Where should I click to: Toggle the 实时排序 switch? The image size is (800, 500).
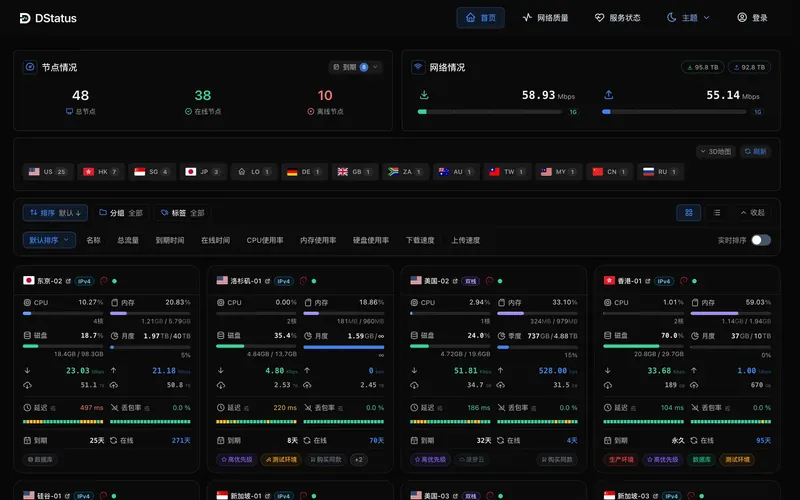coord(761,240)
